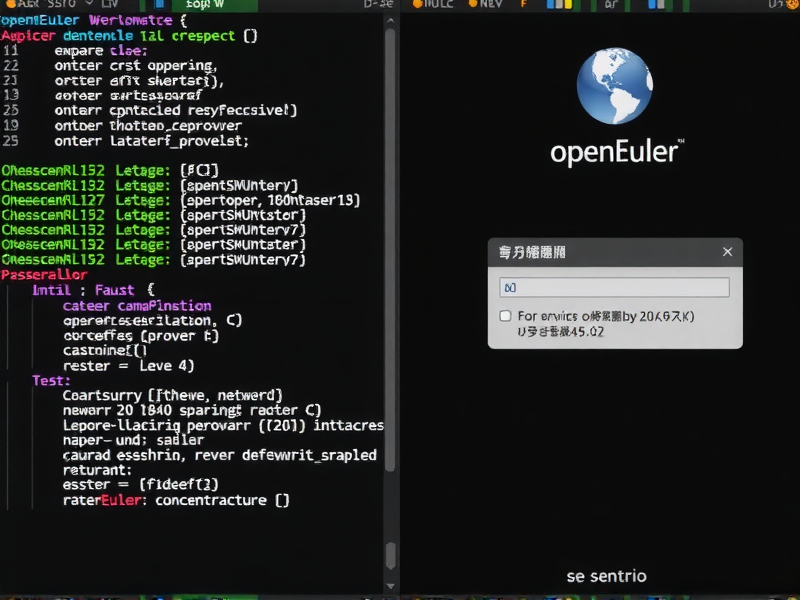Viewport: 800px width, 600px height.
Task: Open the AER item in the top bar
Action: (x=18, y=5)
